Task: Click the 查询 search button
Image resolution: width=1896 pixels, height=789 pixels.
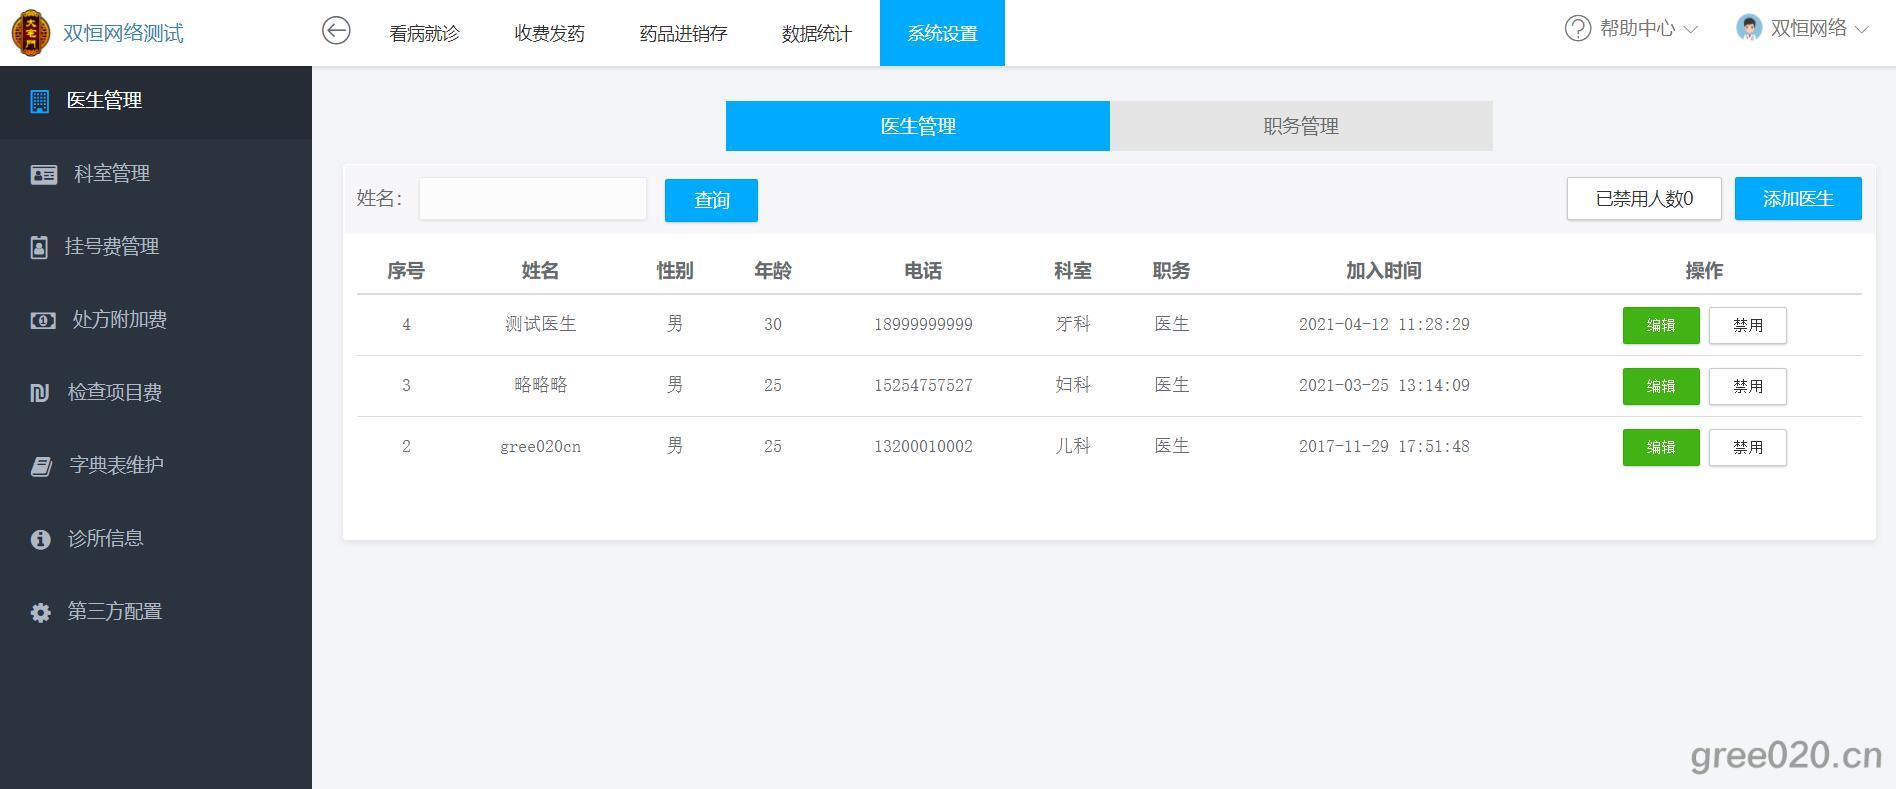Action: 711,200
